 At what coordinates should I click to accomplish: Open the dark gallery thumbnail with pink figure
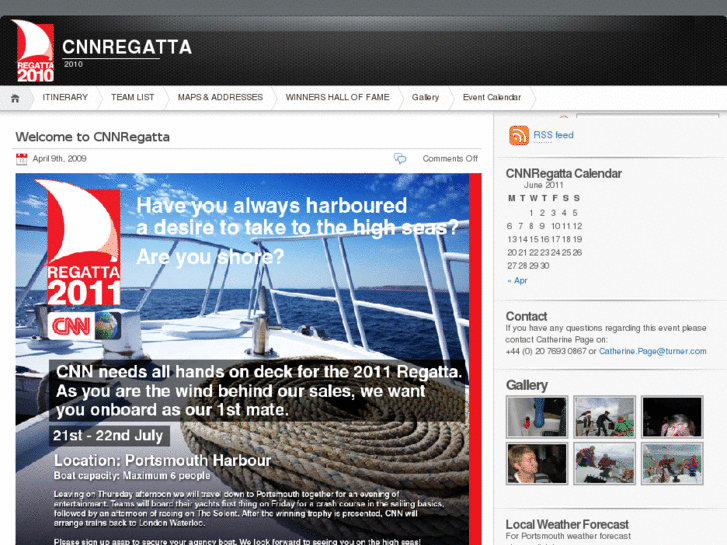[672, 417]
